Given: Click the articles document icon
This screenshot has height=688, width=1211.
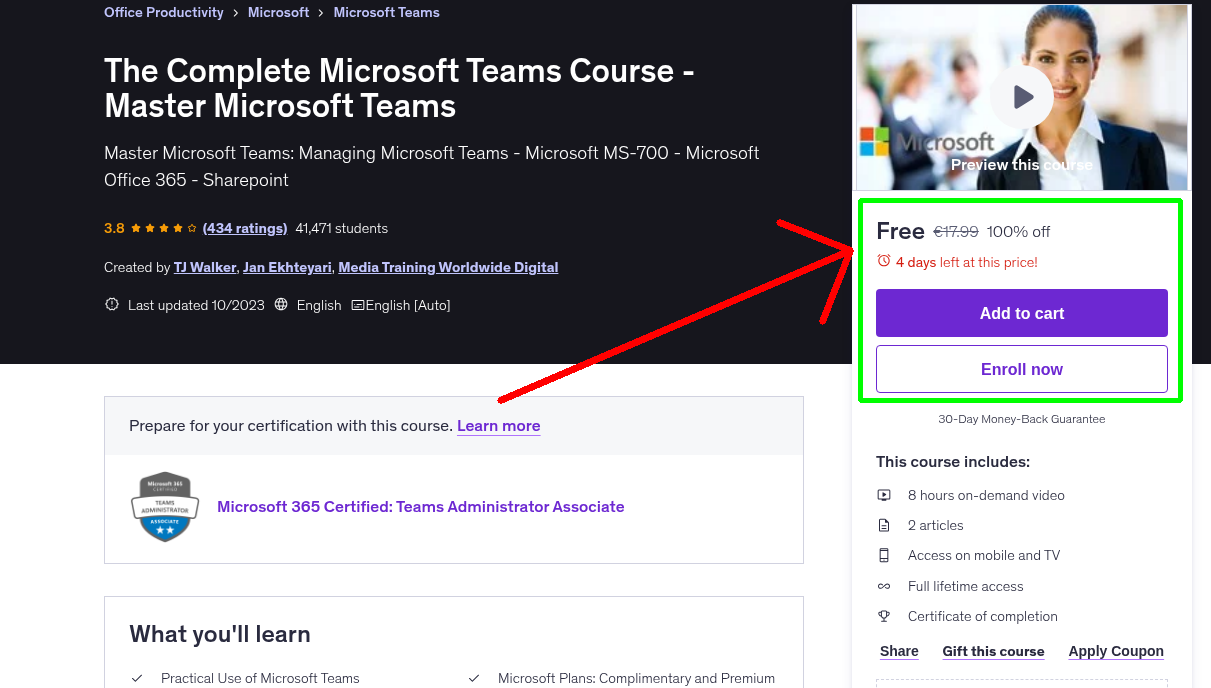Looking at the screenshot, I should (884, 524).
